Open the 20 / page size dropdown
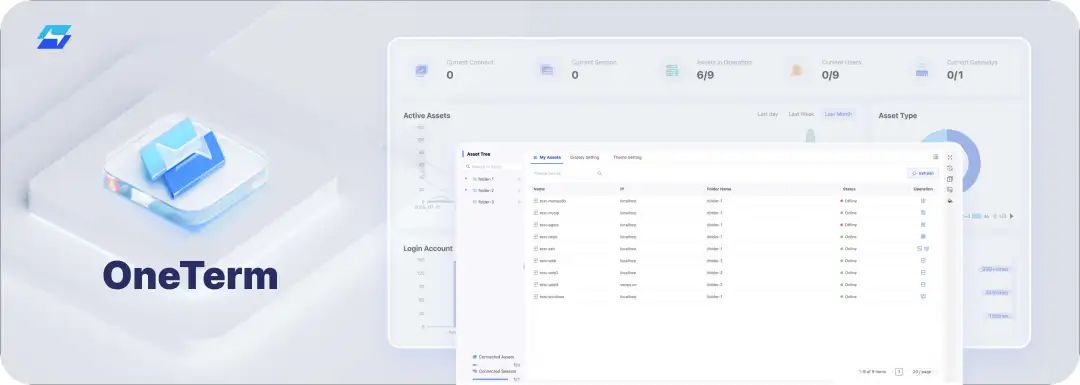This screenshot has width=1080, height=385. [922, 372]
